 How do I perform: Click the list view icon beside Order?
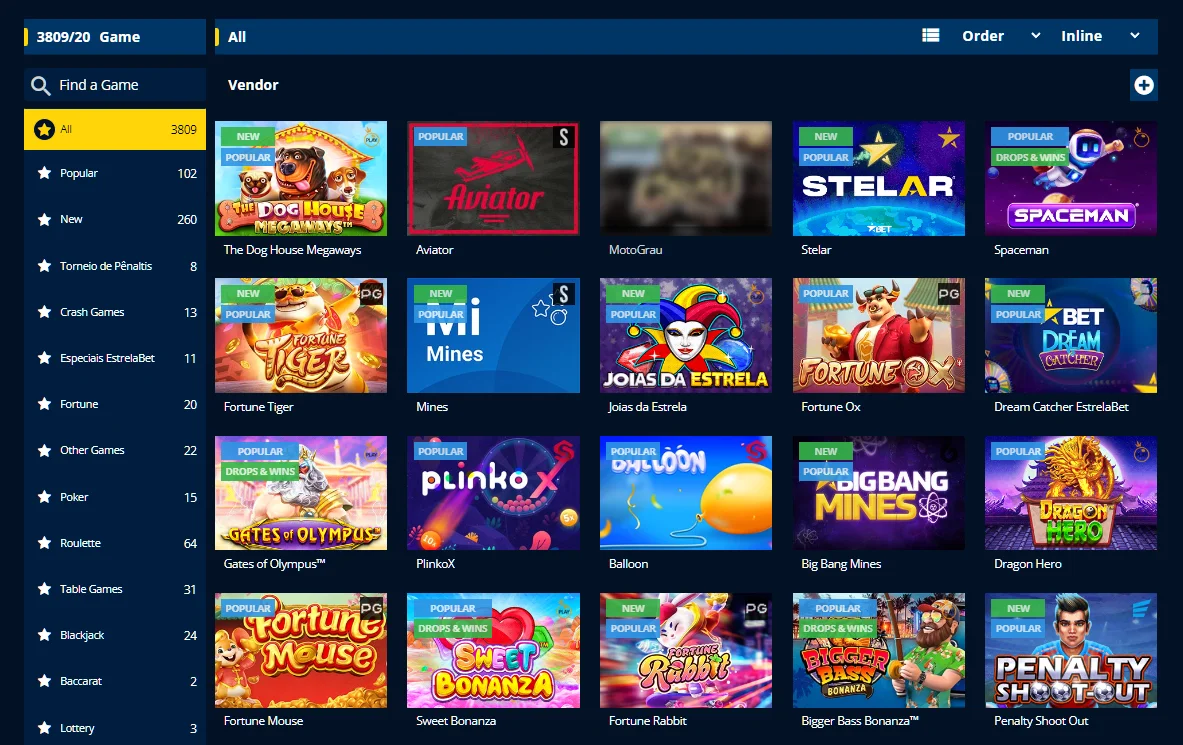[931, 35]
